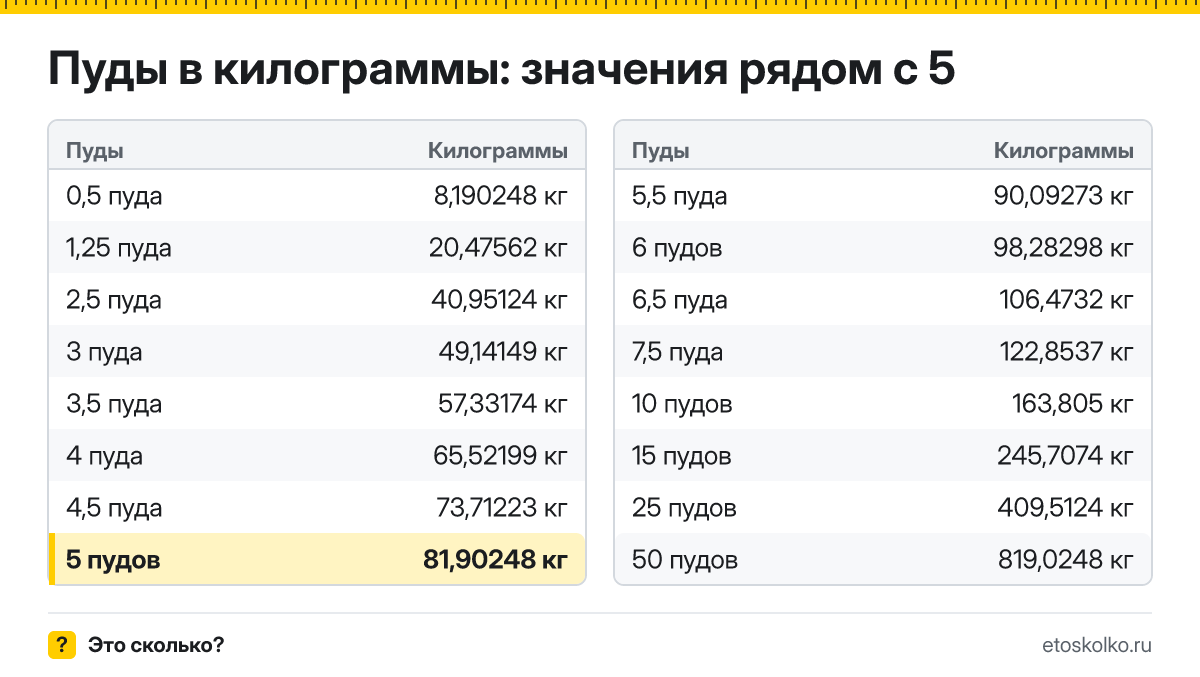Image resolution: width=1200 pixels, height=677 pixels.
Task: Select the '1,25 пуда' cell
Action: click(119, 249)
